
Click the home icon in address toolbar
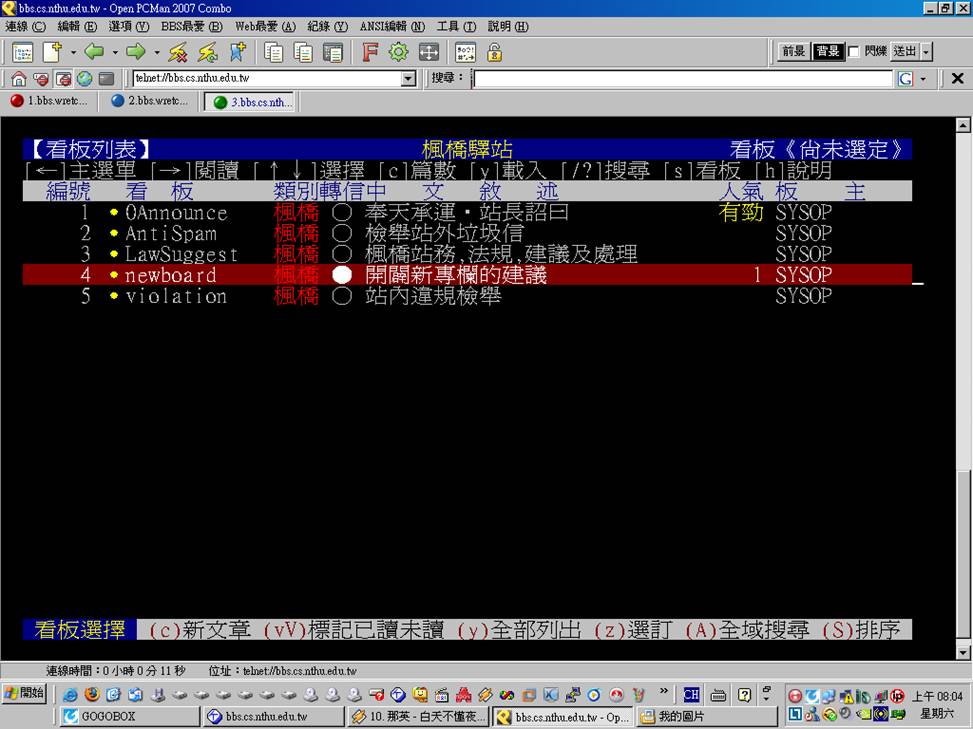(19, 78)
